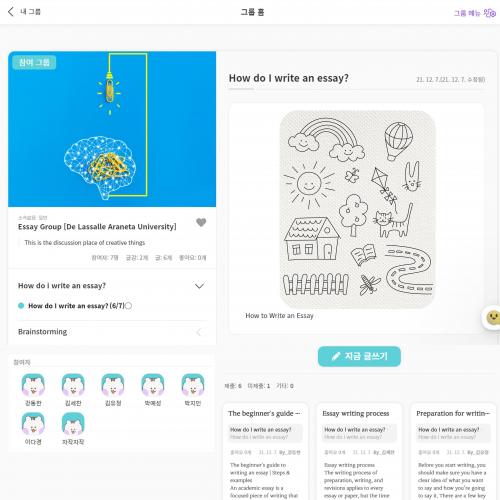Open the group menu settings icon

(x=490, y=13)
